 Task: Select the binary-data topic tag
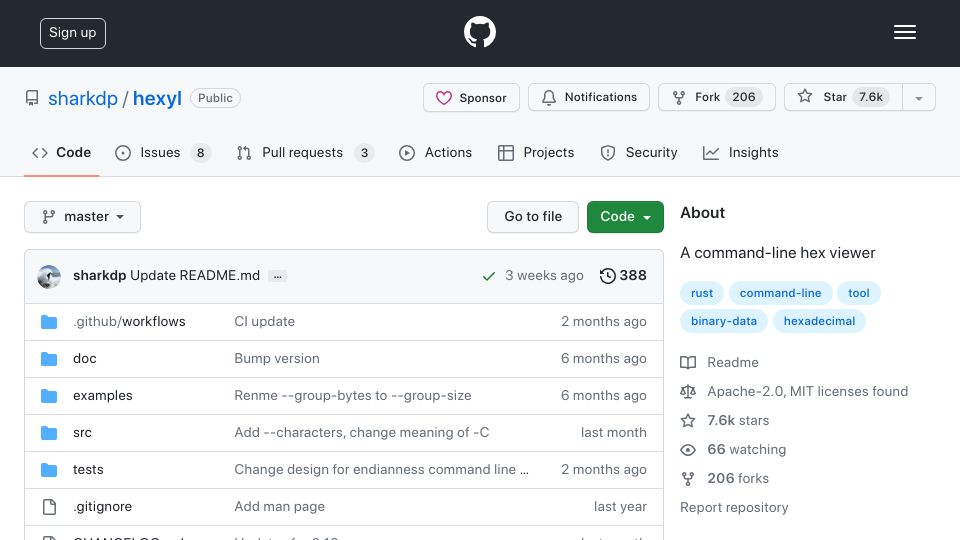pos(724,321)
